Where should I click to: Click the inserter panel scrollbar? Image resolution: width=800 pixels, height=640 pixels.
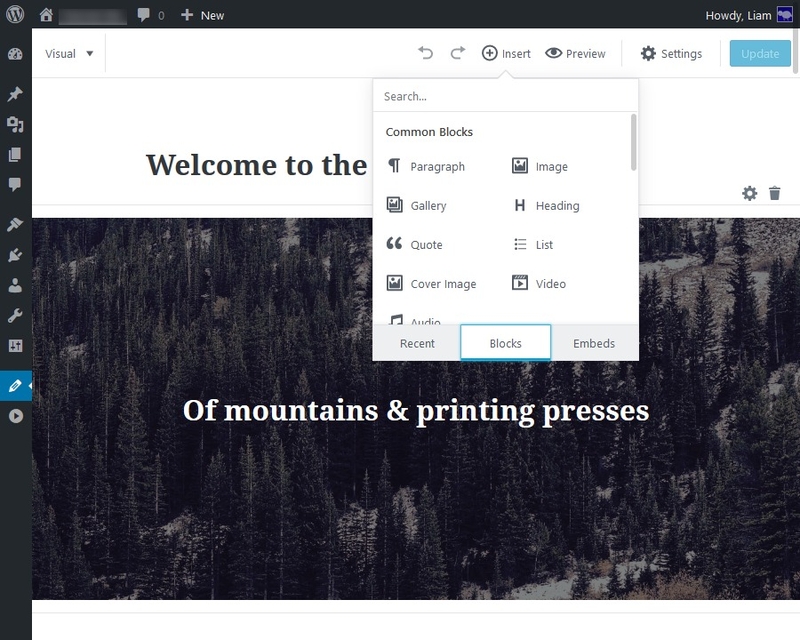[633, 142]
